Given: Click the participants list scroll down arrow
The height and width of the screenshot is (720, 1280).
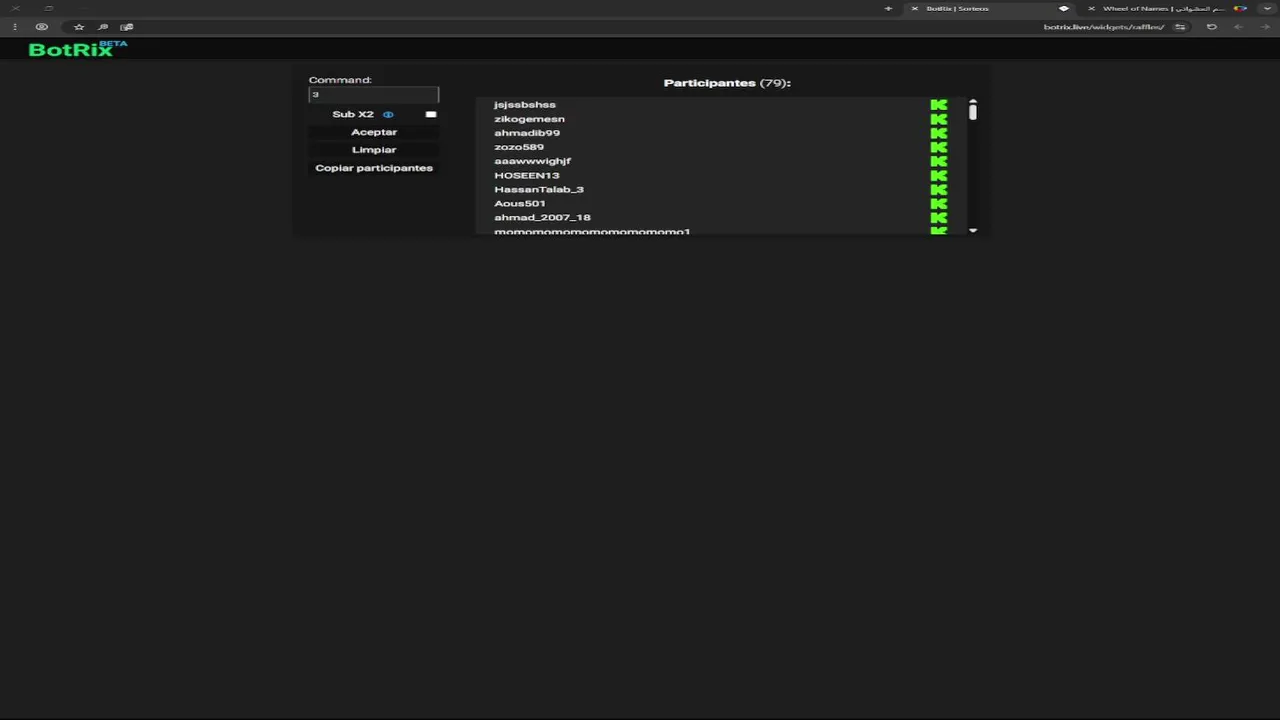Looking at the screenshot, I should (x=973, y=231).
